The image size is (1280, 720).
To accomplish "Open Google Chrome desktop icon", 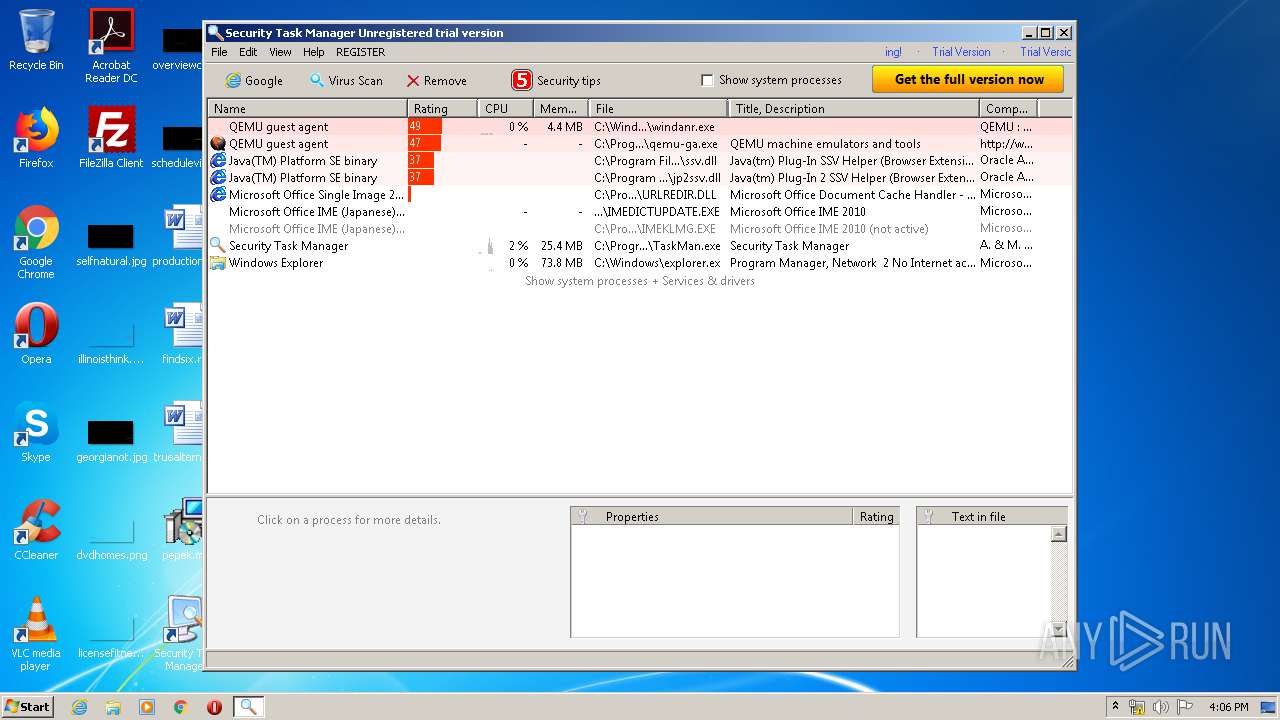I will [x=36, y=242].
